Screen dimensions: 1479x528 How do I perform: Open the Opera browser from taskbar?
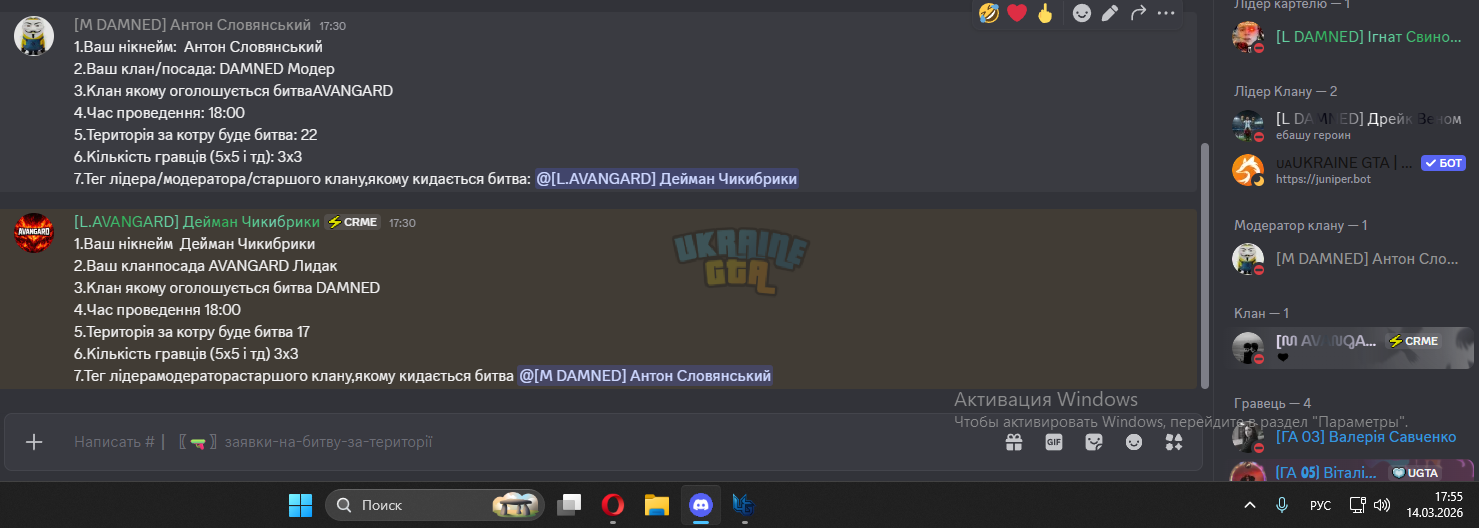coord(613,505)
